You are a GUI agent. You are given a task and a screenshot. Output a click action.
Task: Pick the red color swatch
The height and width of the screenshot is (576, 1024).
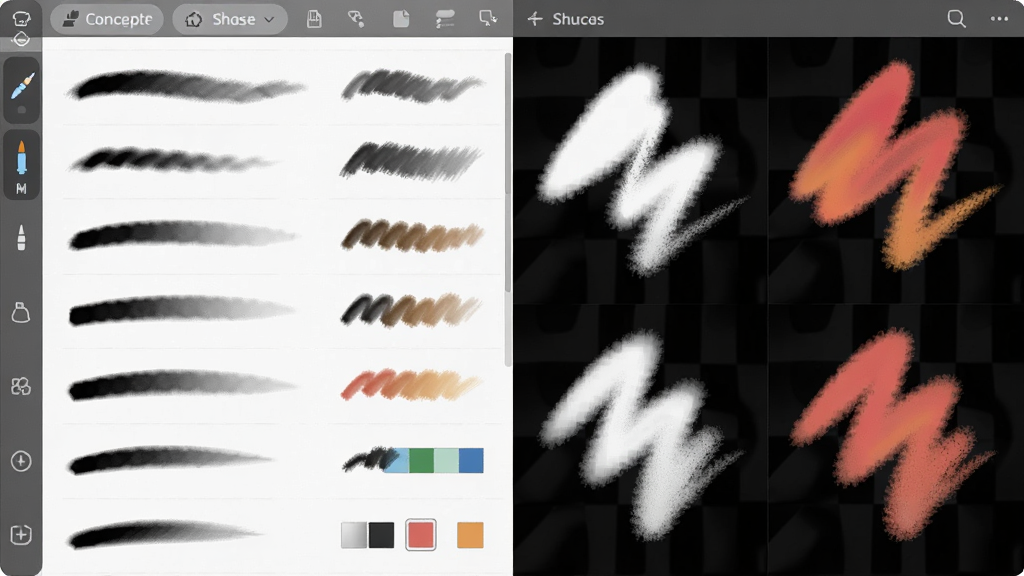tap(421, 535)
